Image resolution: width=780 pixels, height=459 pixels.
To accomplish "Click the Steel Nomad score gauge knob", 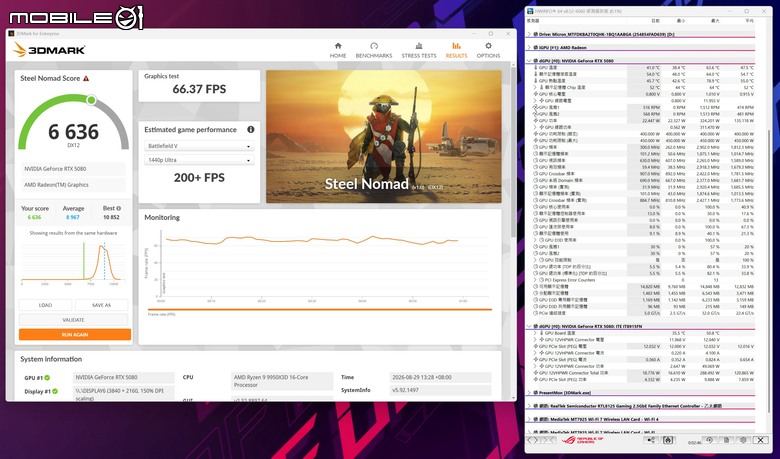I will [91, 100].
